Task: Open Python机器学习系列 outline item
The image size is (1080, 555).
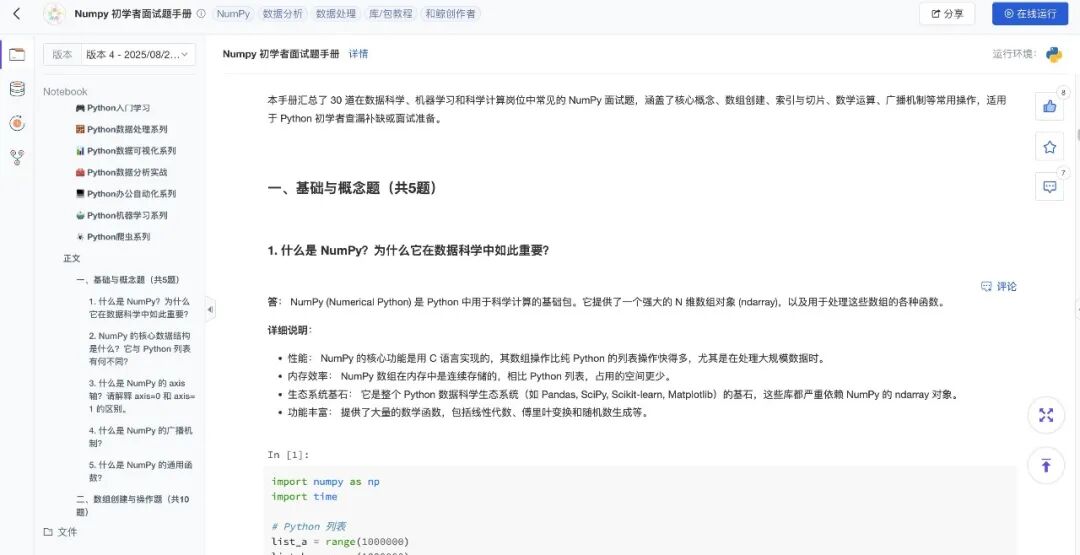Action: click(x=121, y=215)
